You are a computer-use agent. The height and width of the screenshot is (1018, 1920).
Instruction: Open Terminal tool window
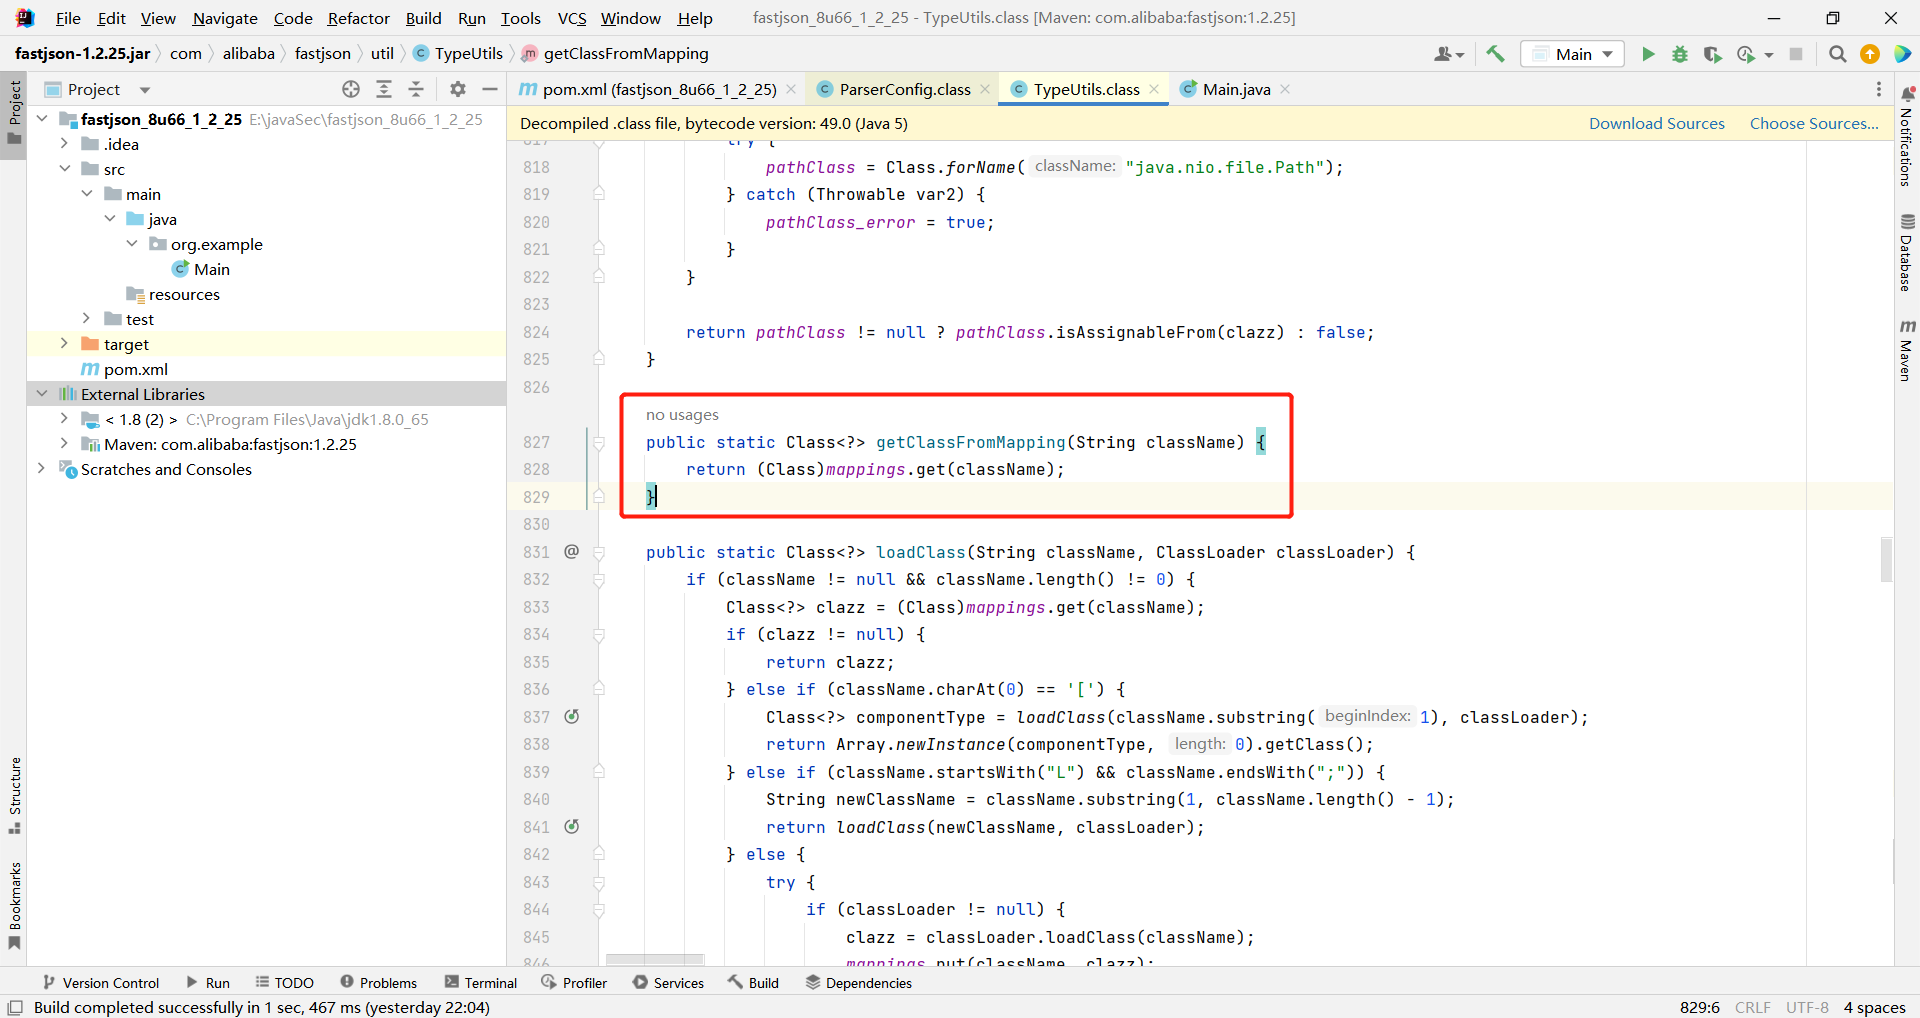coord(481,983)
